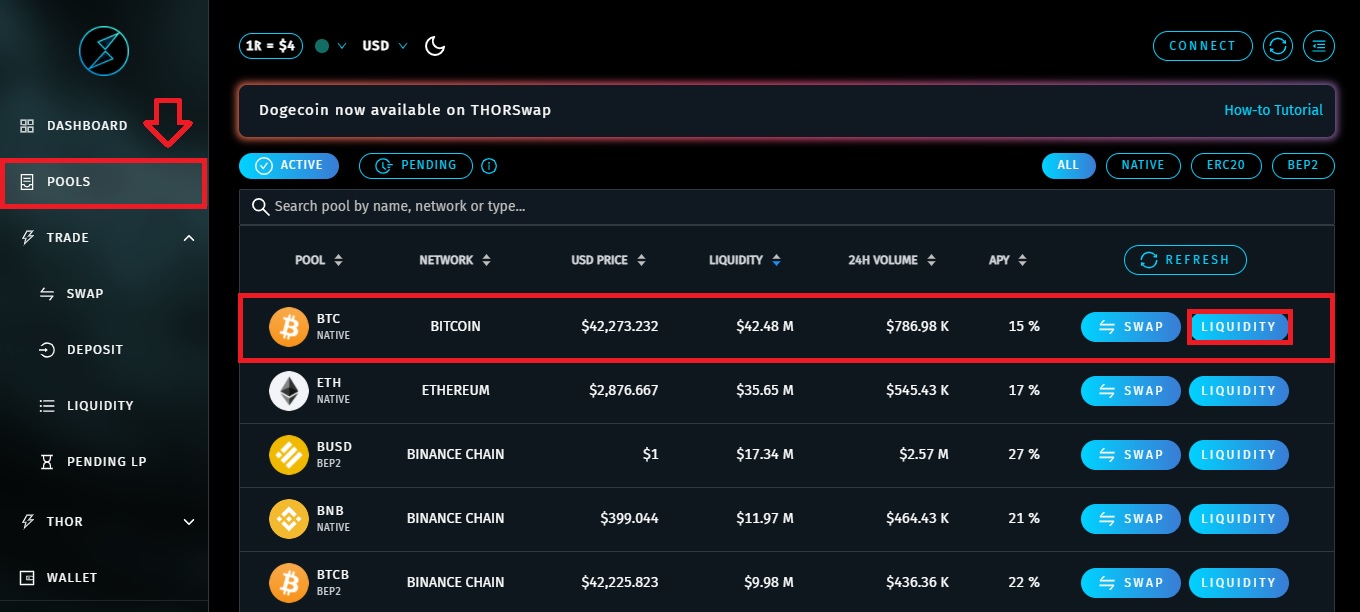Toggle dark mode moon icon

tap(435, 46)
